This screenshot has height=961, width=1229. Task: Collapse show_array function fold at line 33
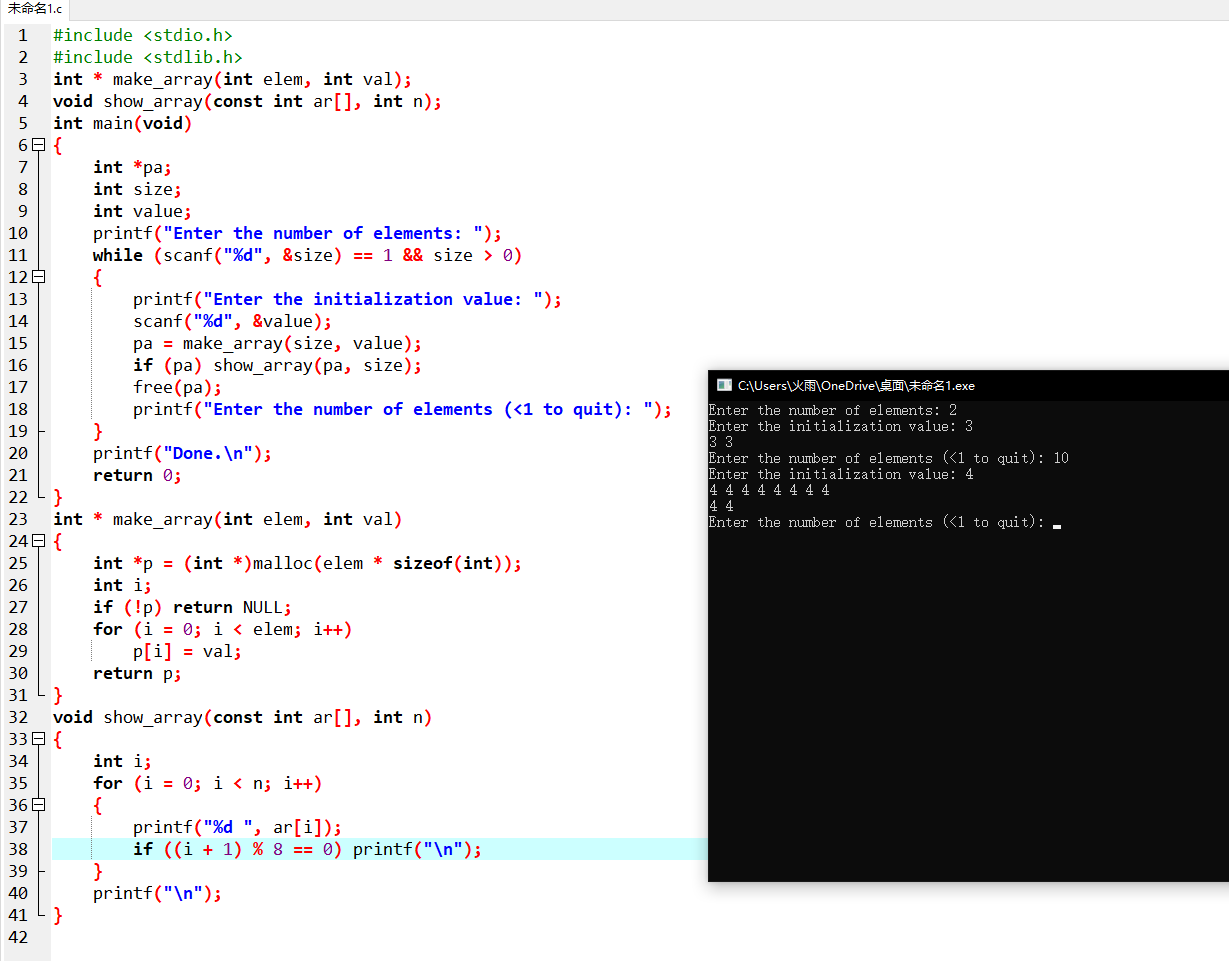(x=39, y=739)
